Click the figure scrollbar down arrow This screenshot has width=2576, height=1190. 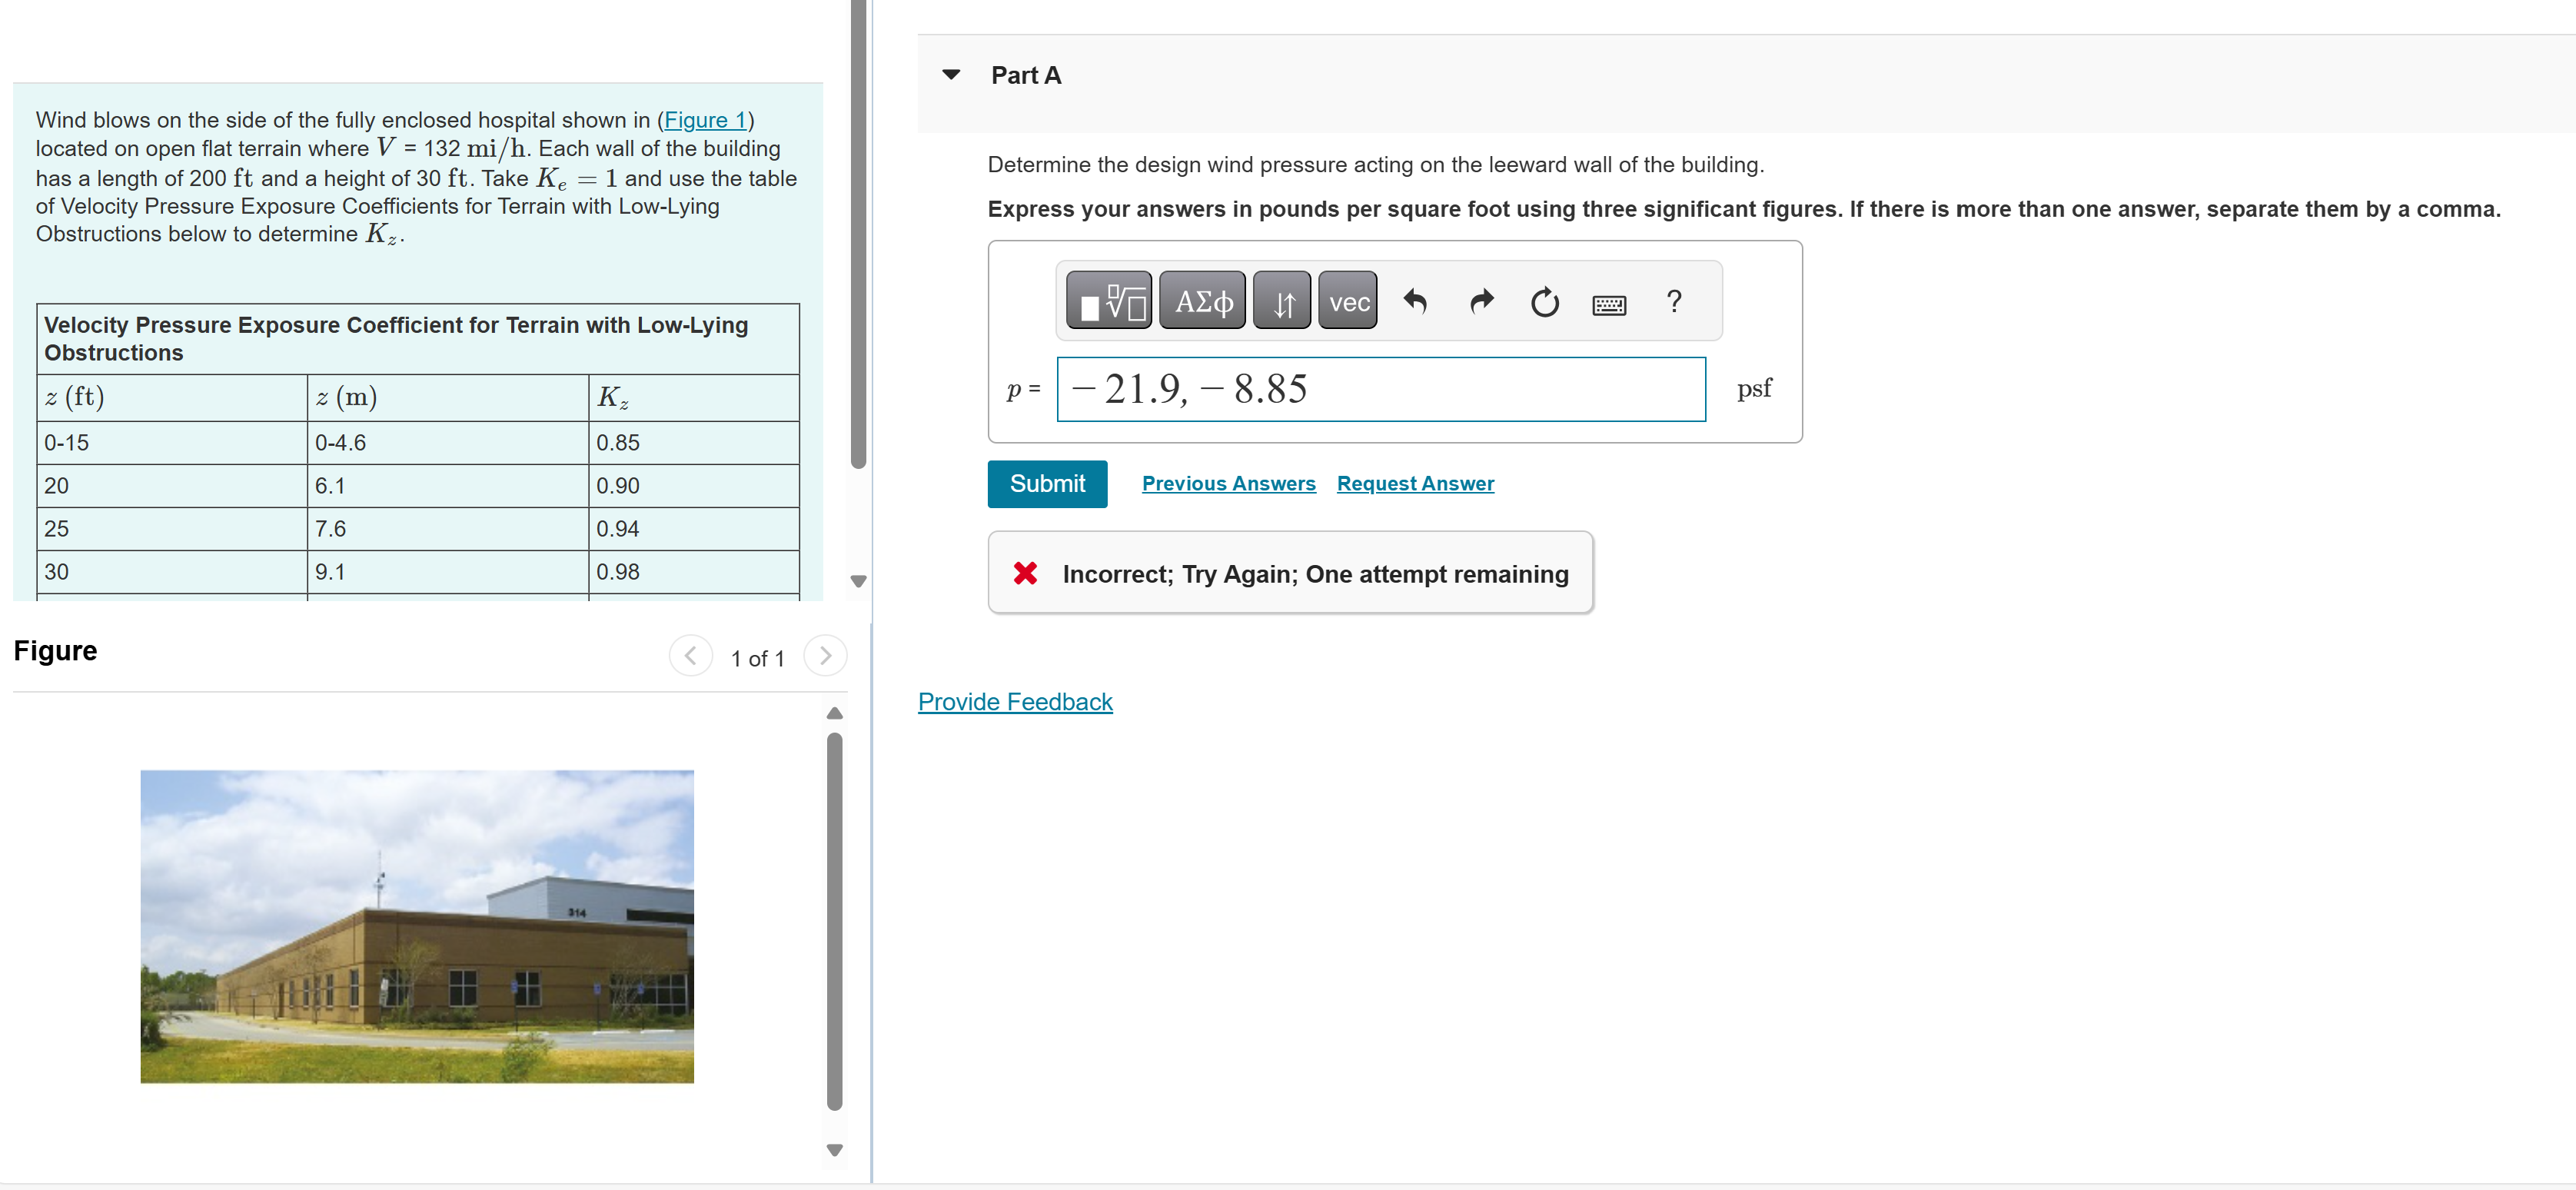coord(835,1150)
